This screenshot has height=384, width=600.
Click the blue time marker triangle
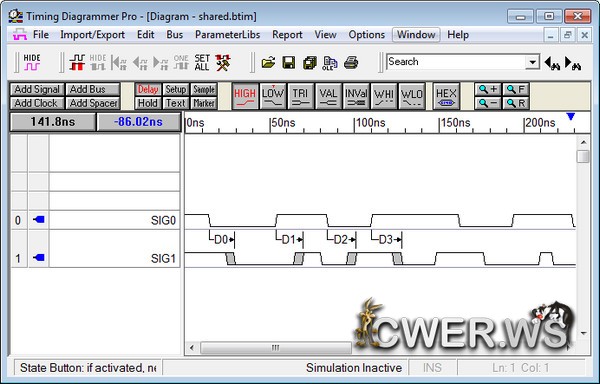[x=571, y=116]
